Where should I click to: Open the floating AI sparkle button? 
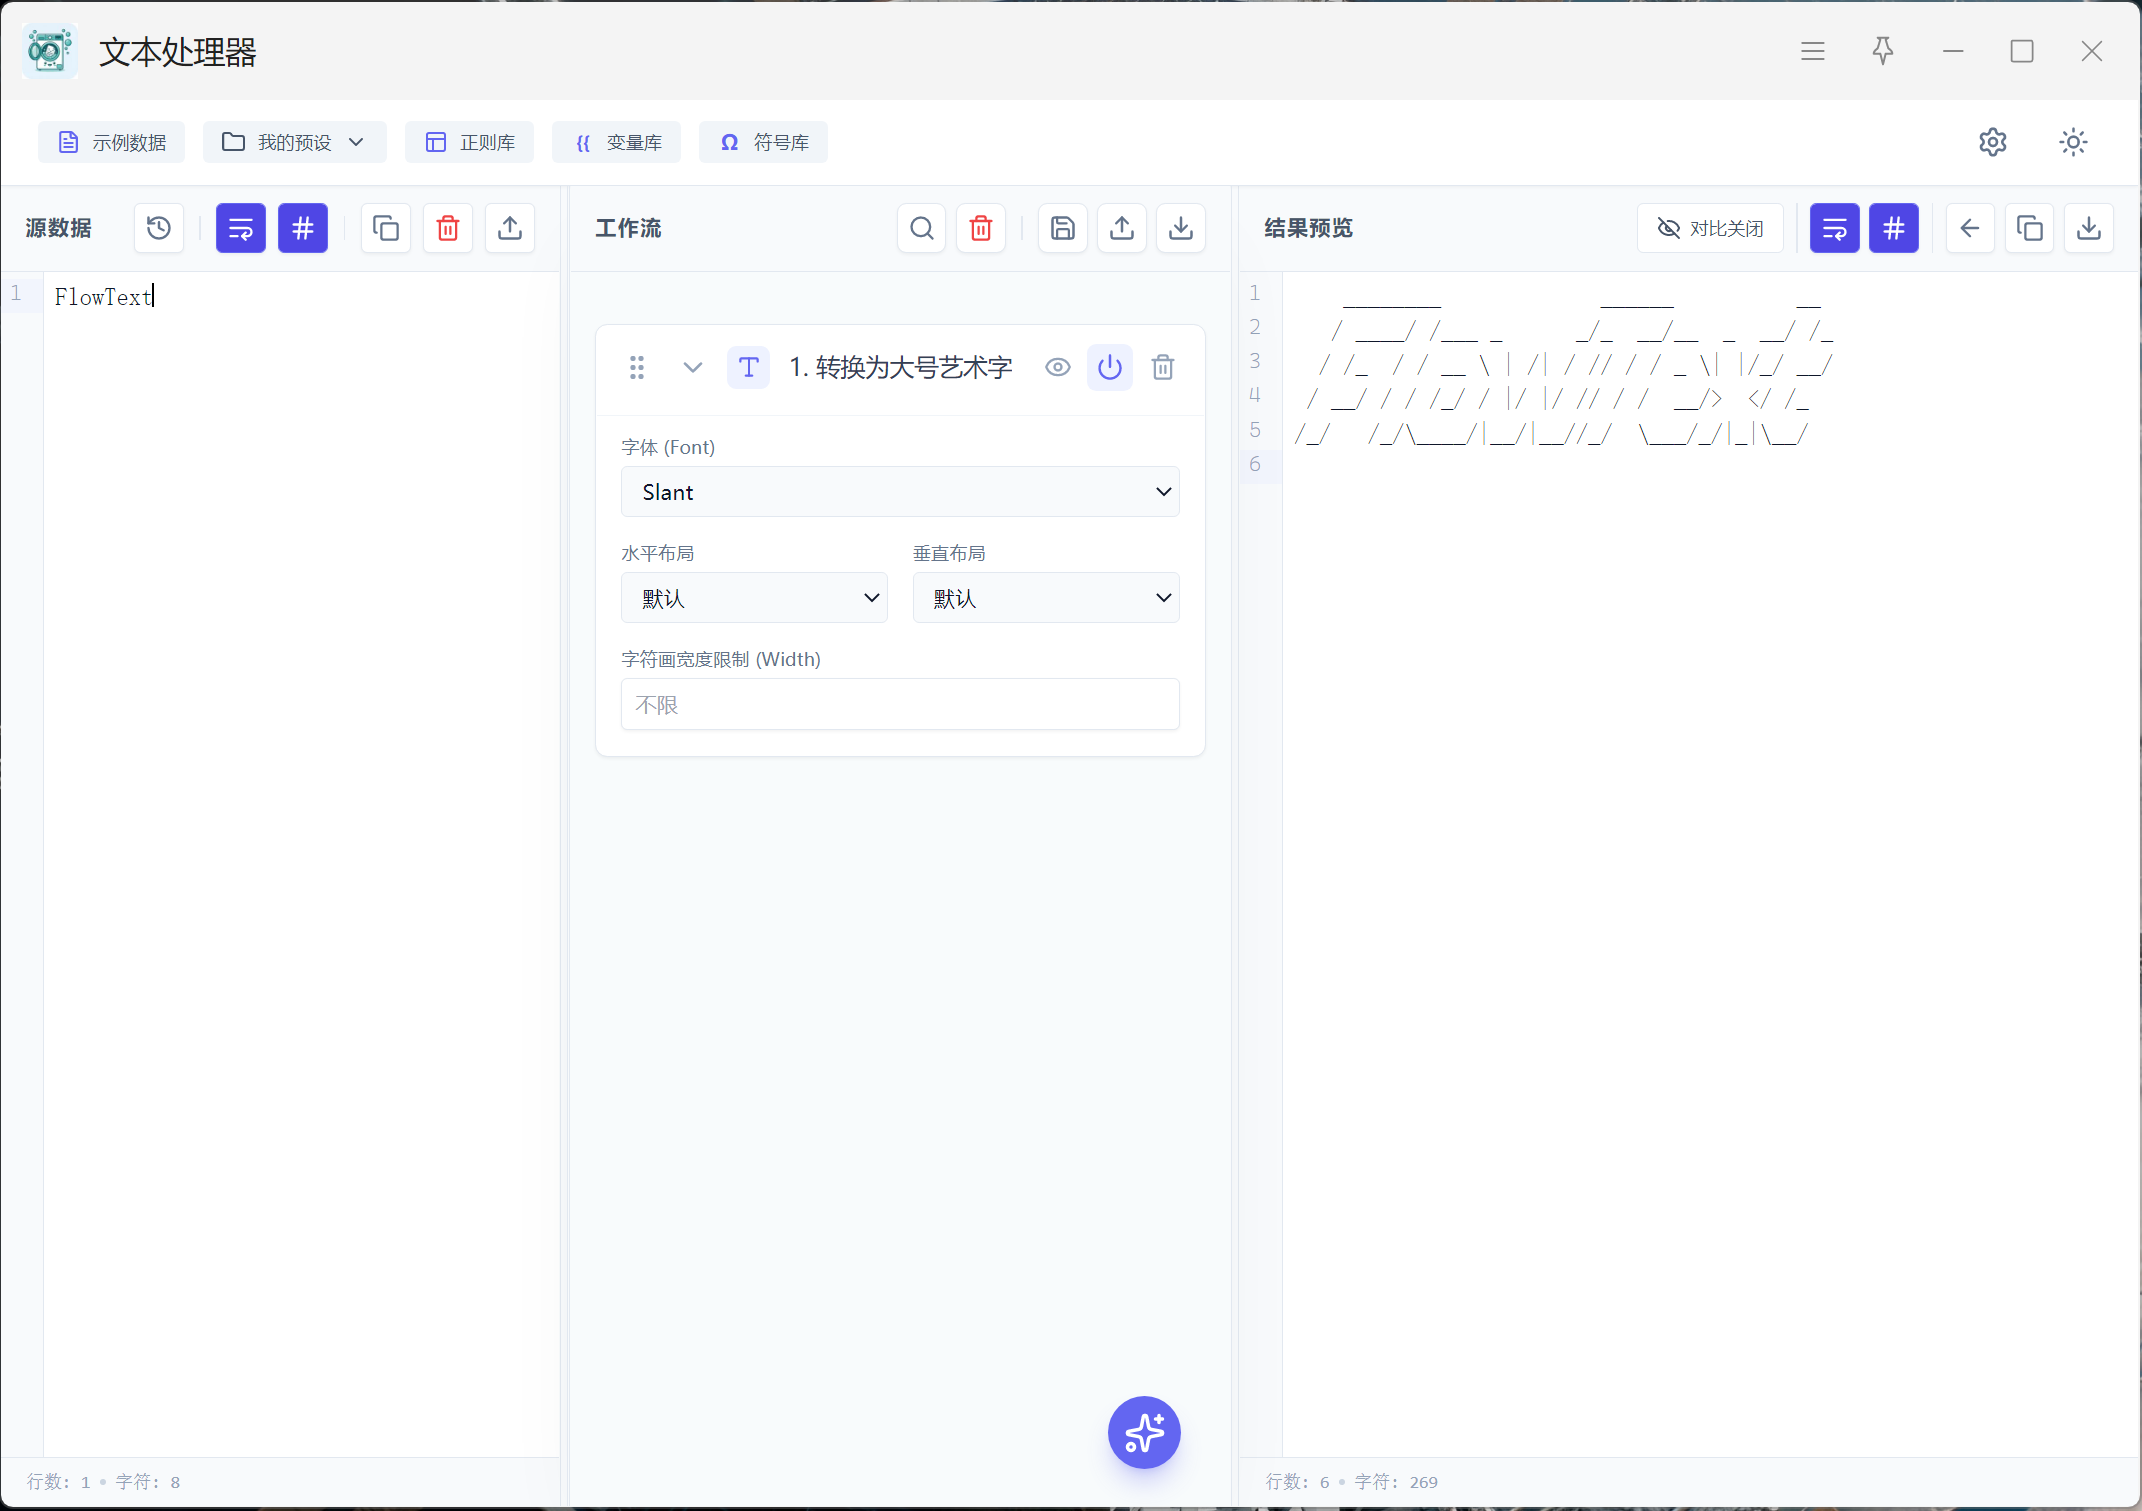click(1144, 1432)
